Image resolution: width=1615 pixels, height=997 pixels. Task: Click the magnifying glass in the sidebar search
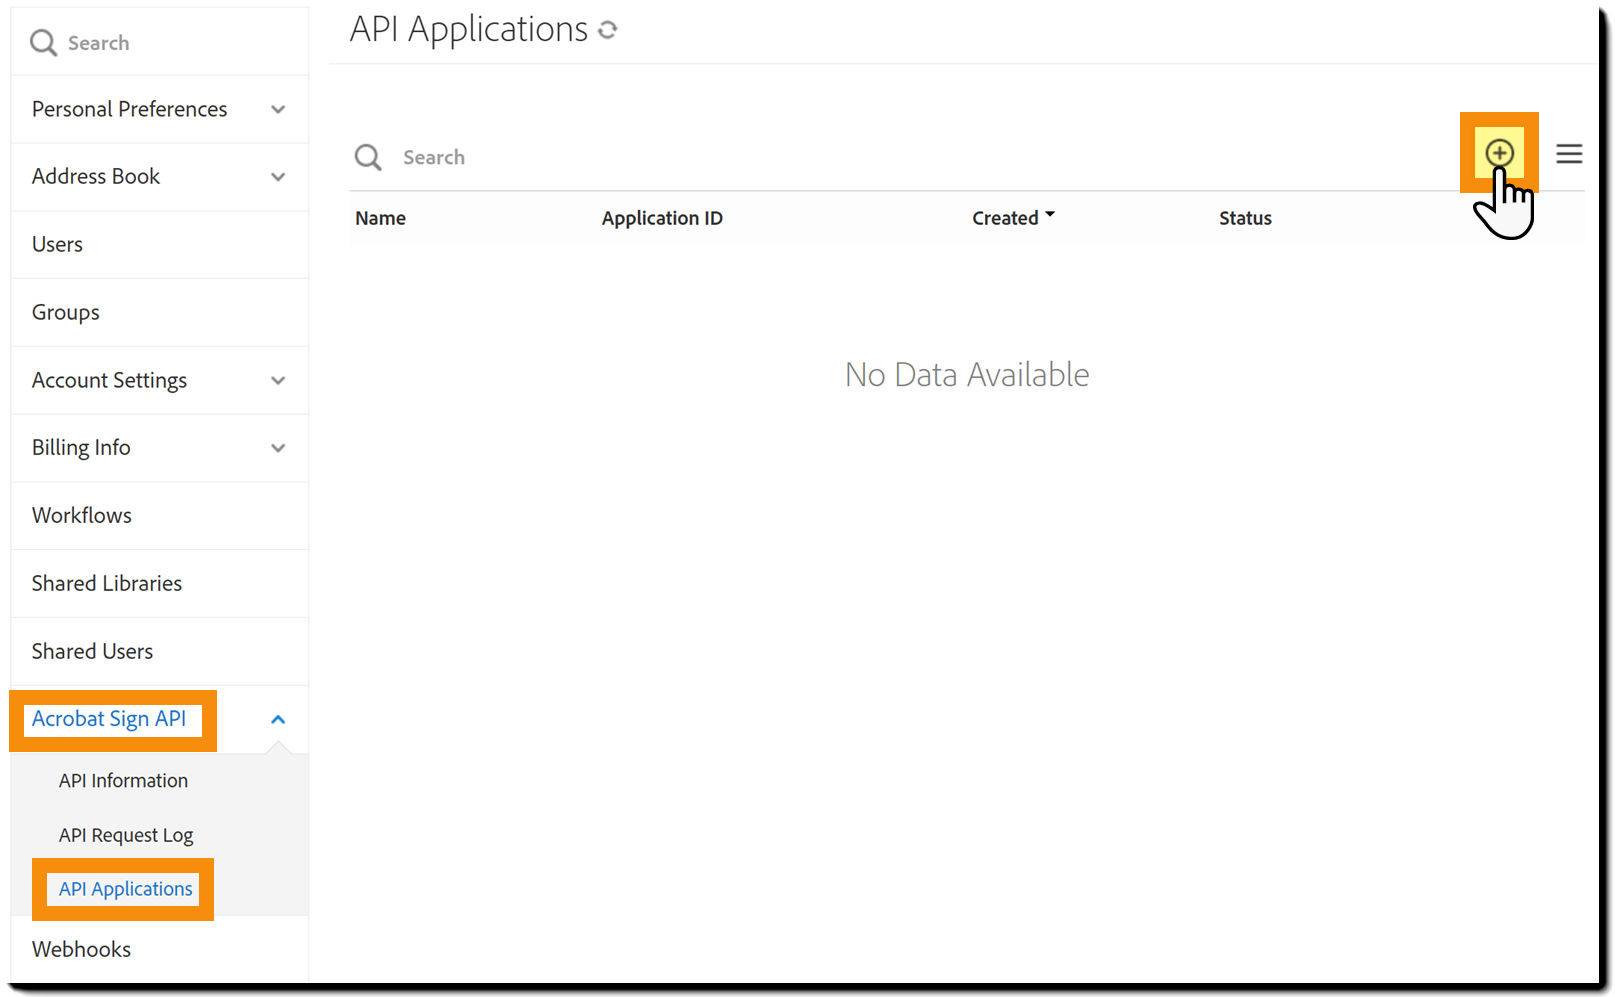pos(43,42)
